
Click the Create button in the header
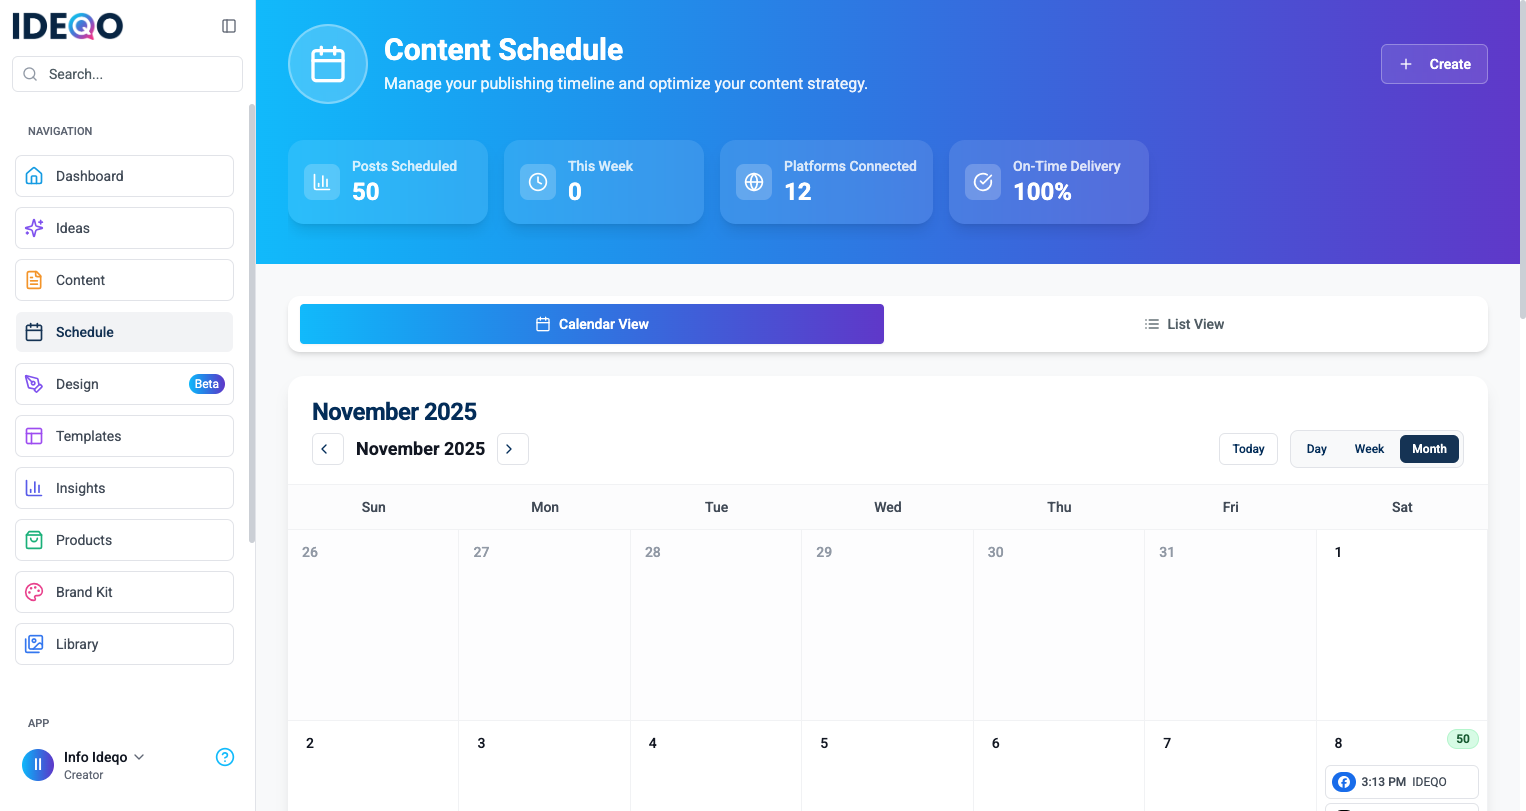pos(1434,63)
